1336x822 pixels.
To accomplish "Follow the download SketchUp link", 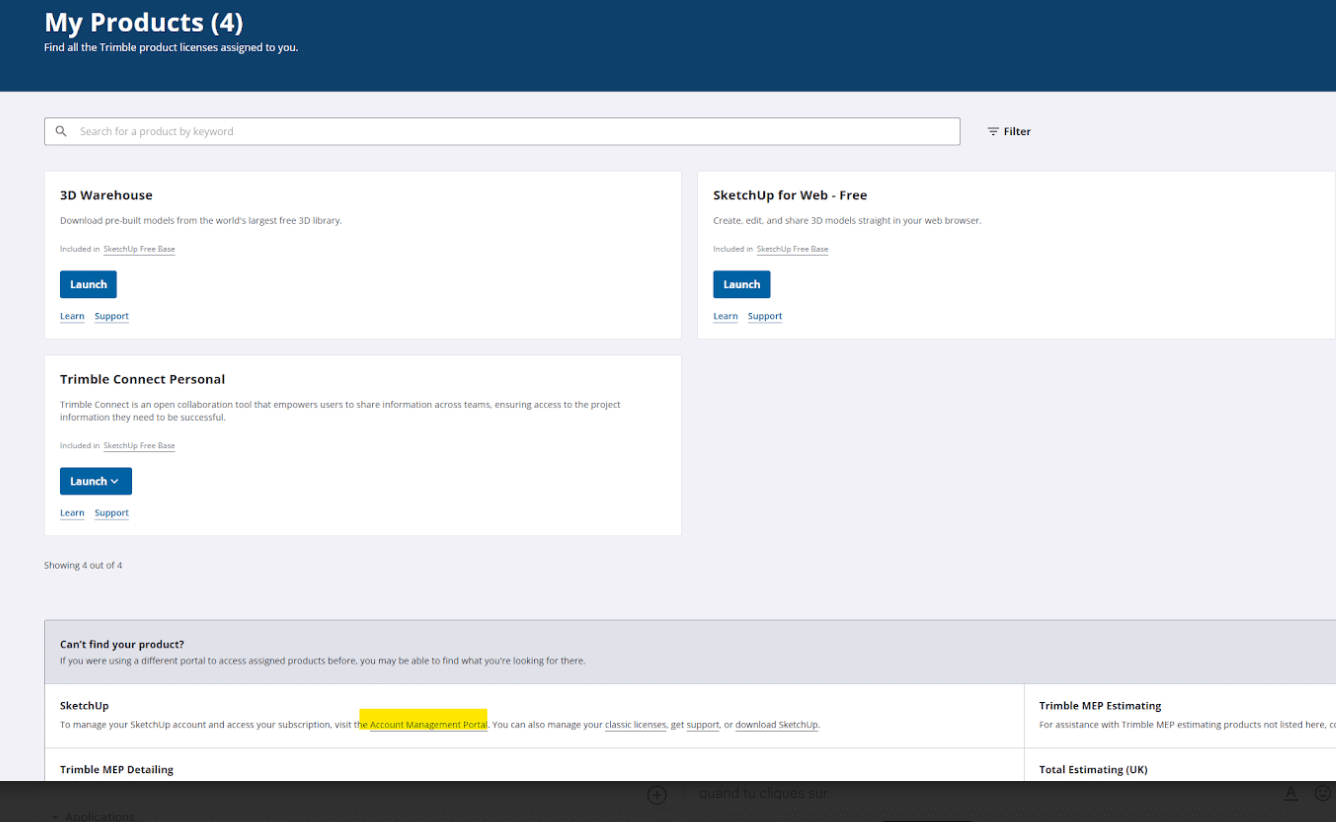I will click(x=777, y=725).
